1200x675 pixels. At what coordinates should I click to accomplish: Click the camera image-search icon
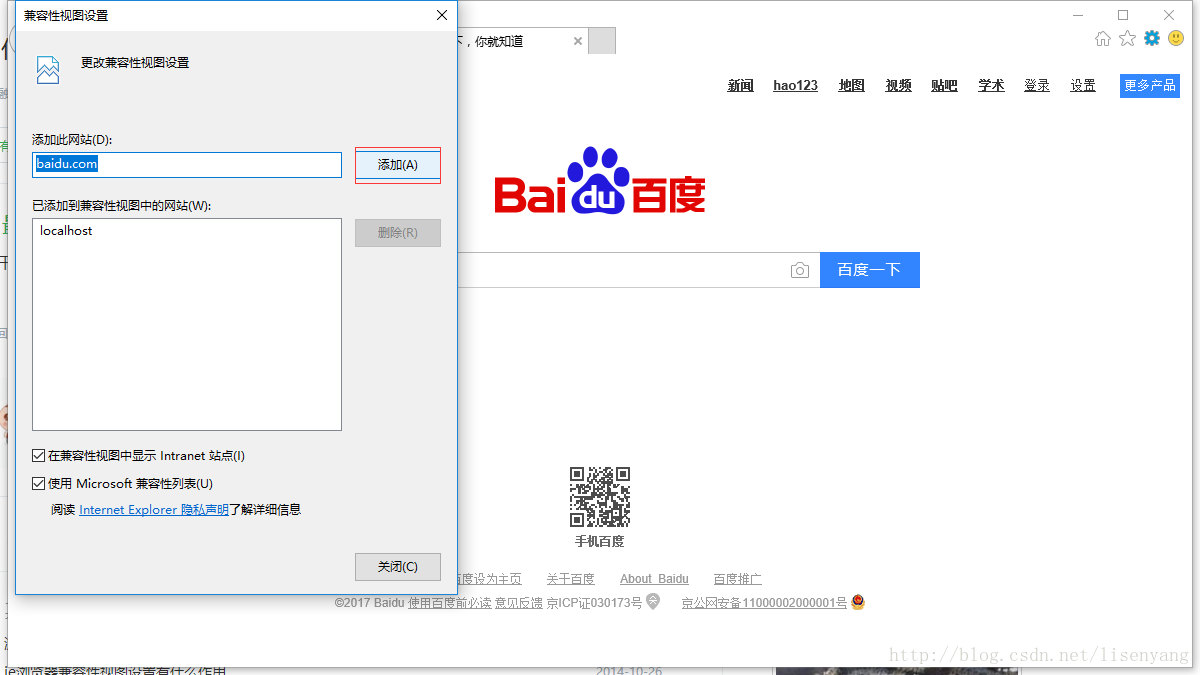[799, 270]
